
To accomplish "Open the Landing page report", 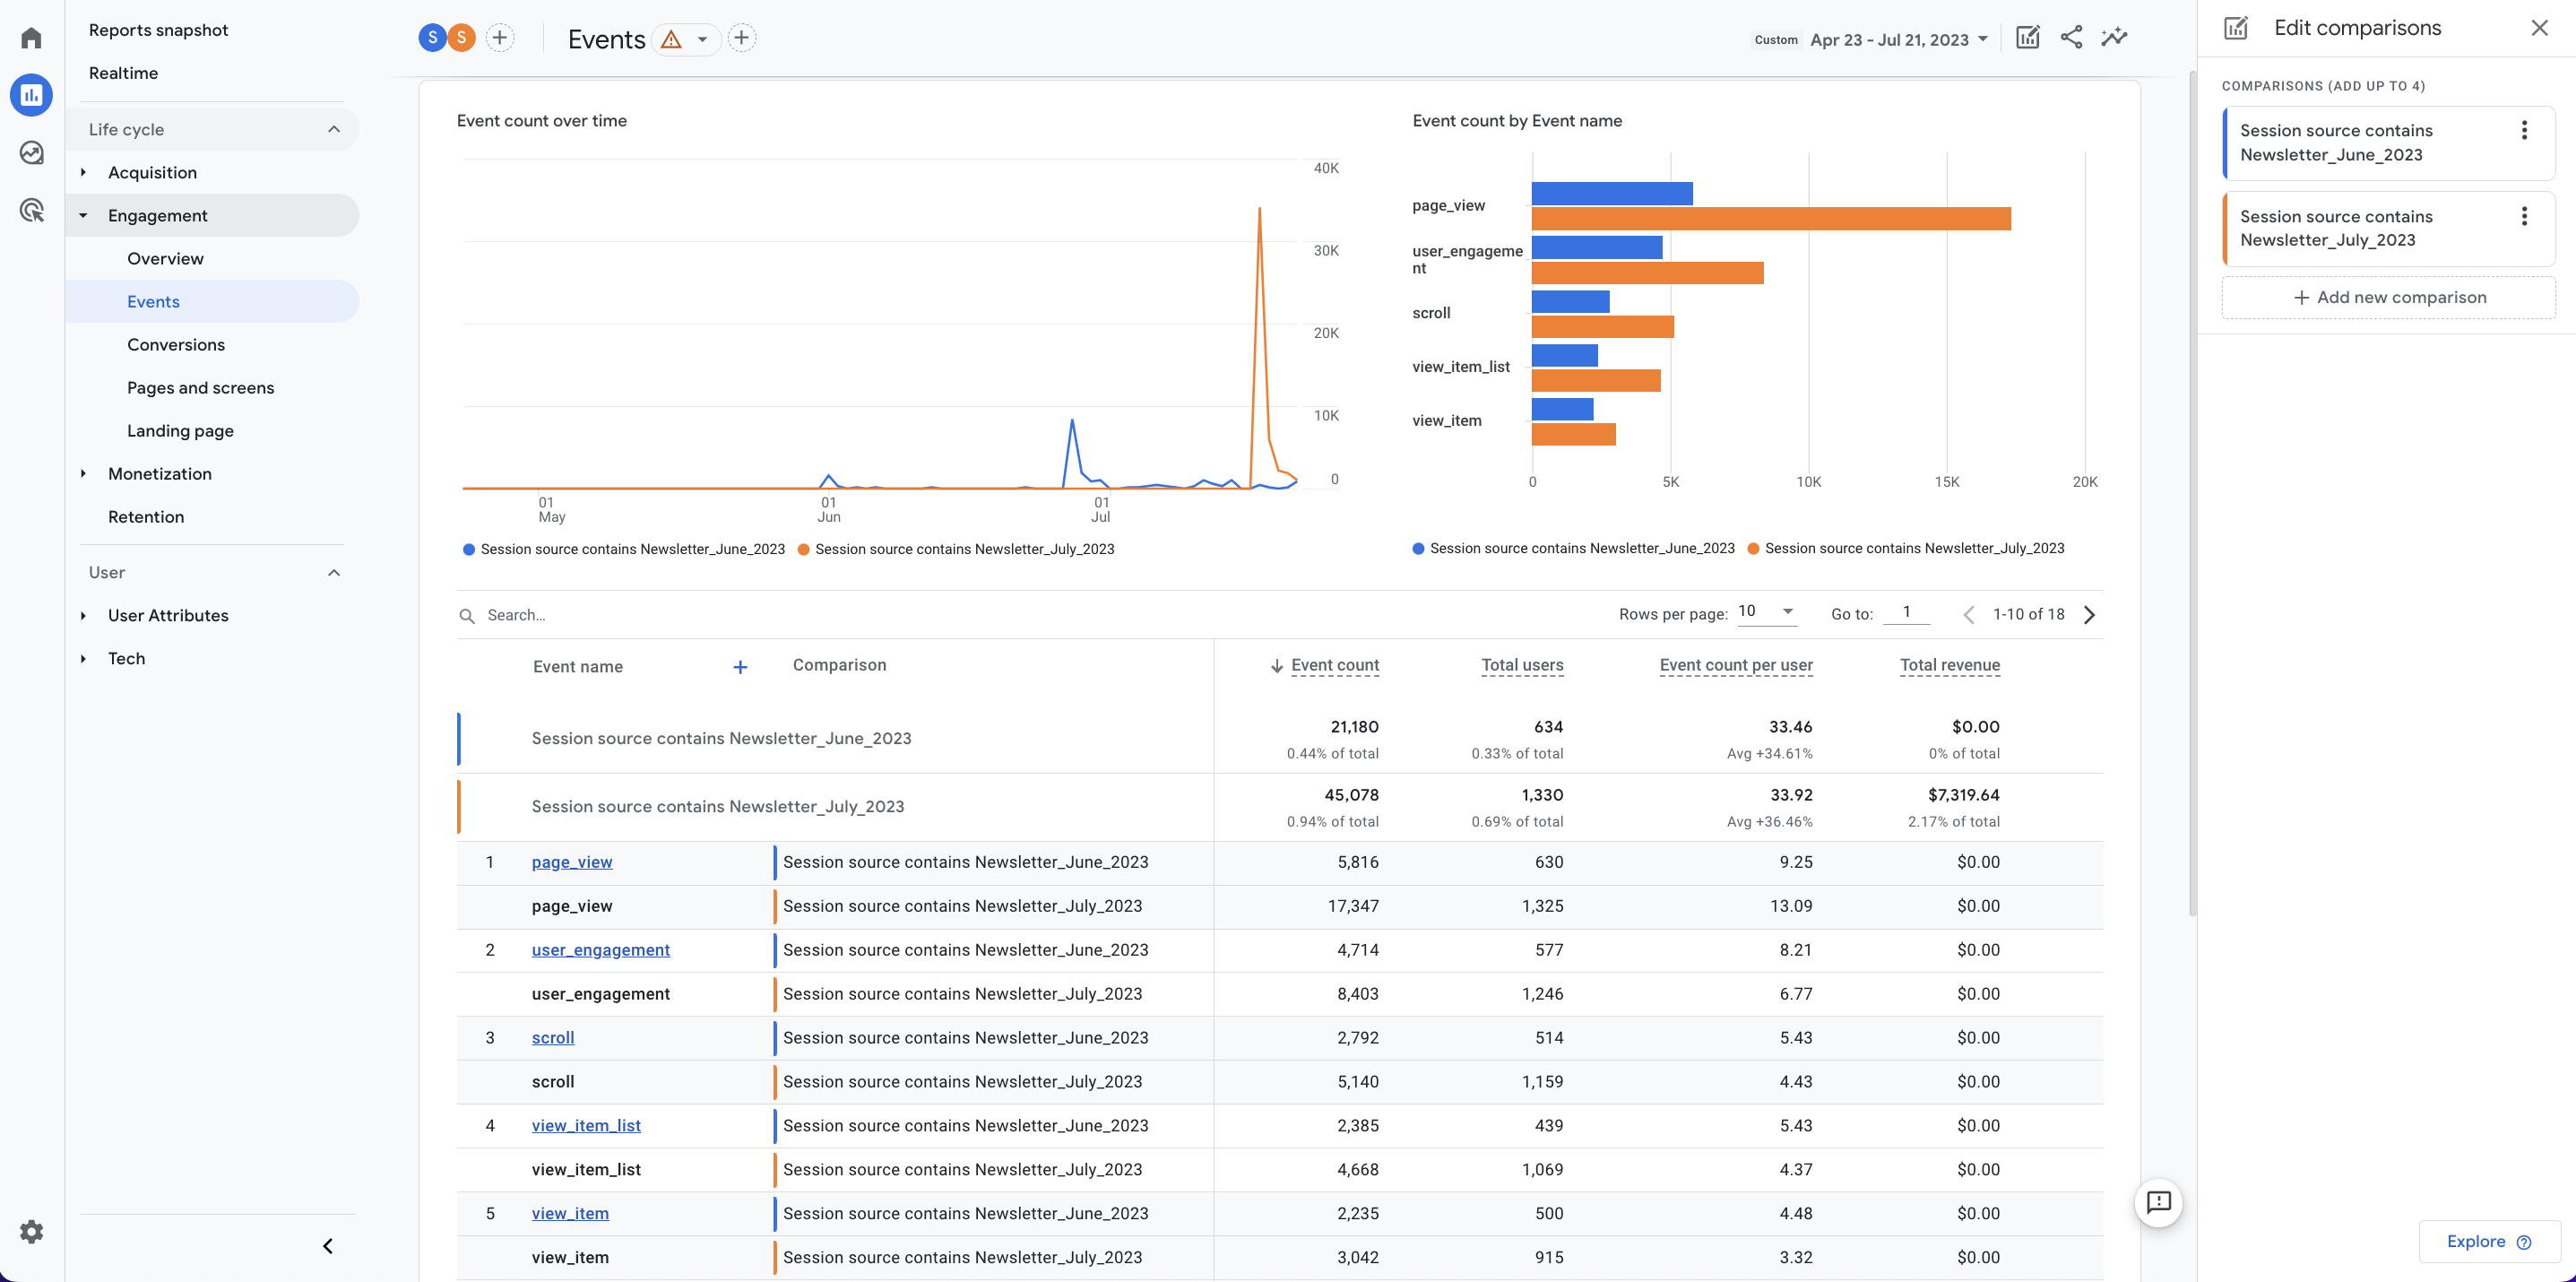I will pyautogui.click(x=180, y=430).
